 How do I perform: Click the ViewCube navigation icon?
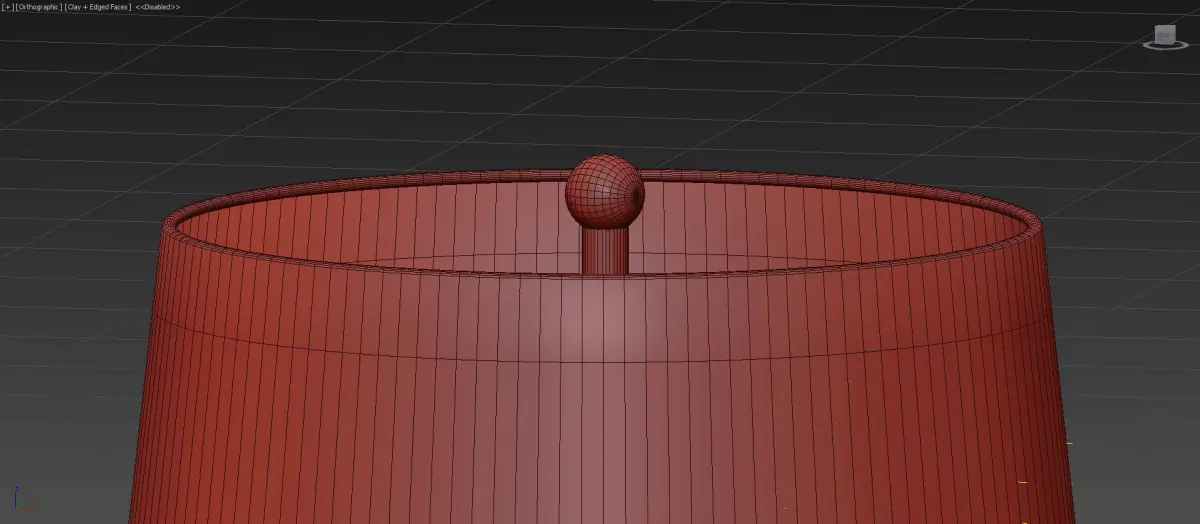point(1164,36)
